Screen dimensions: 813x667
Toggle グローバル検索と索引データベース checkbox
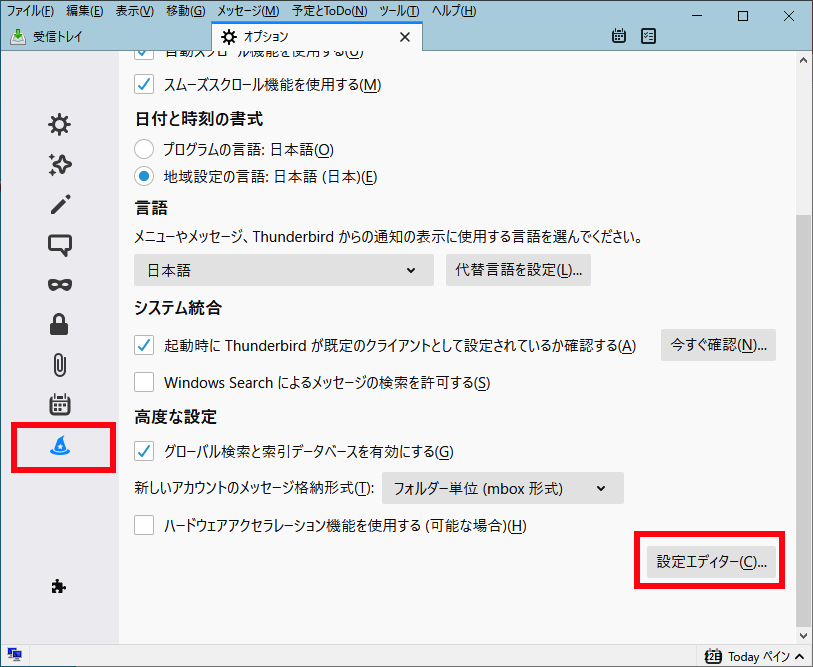pyautogui.click(x=144, y=451)
